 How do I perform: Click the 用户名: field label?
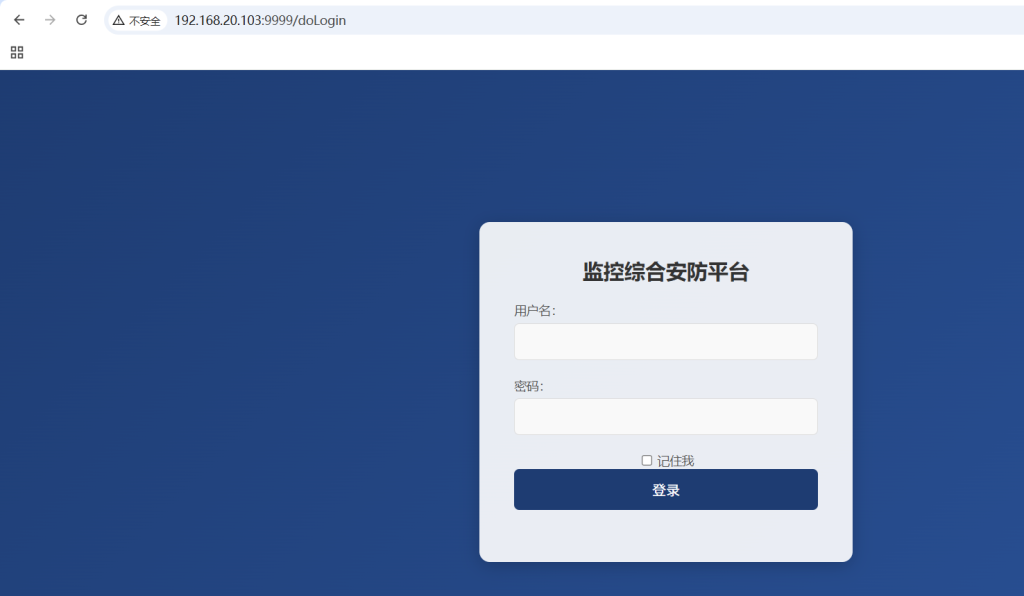point(534,311)
